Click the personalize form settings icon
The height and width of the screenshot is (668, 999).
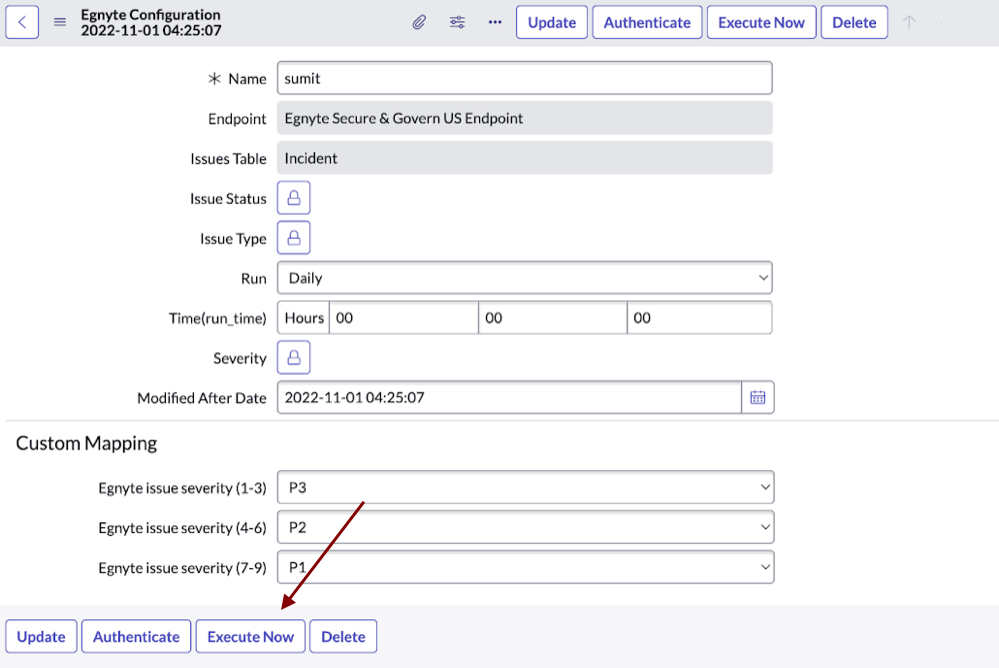pos(457,21)
